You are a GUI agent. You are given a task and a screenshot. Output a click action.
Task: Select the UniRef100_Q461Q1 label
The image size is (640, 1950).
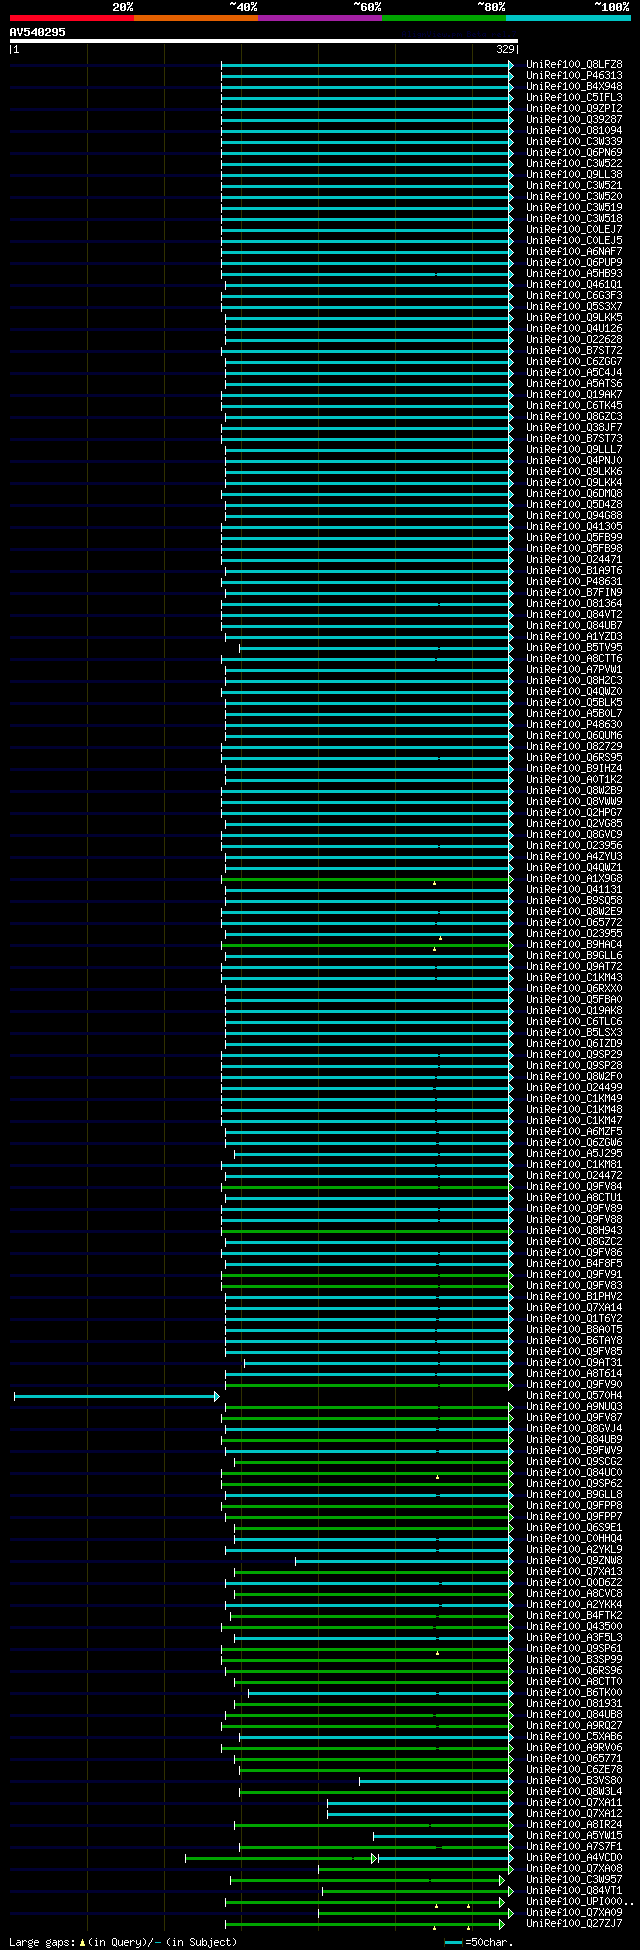(574, 284)
